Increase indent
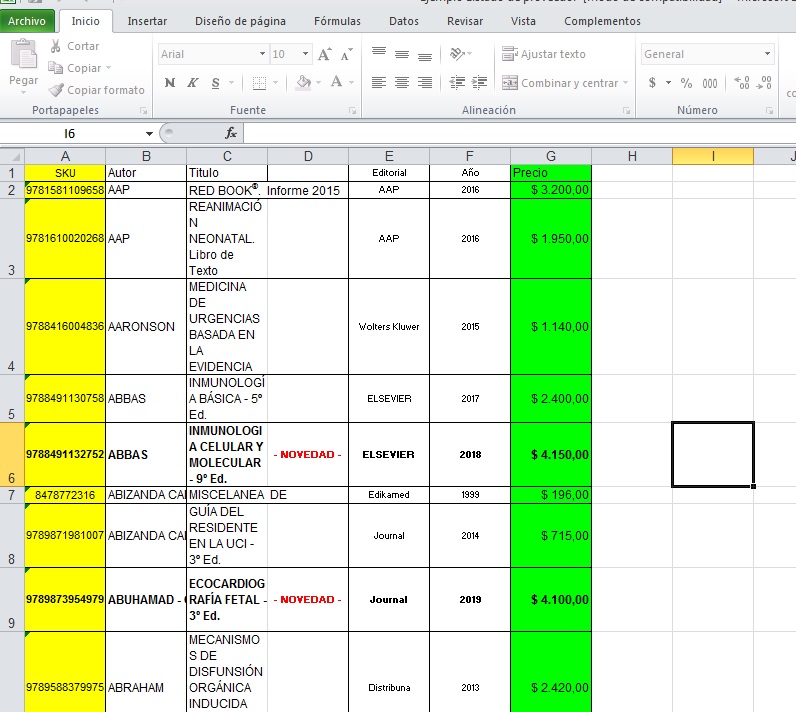 pyautogui.click(x=480, y=83)
